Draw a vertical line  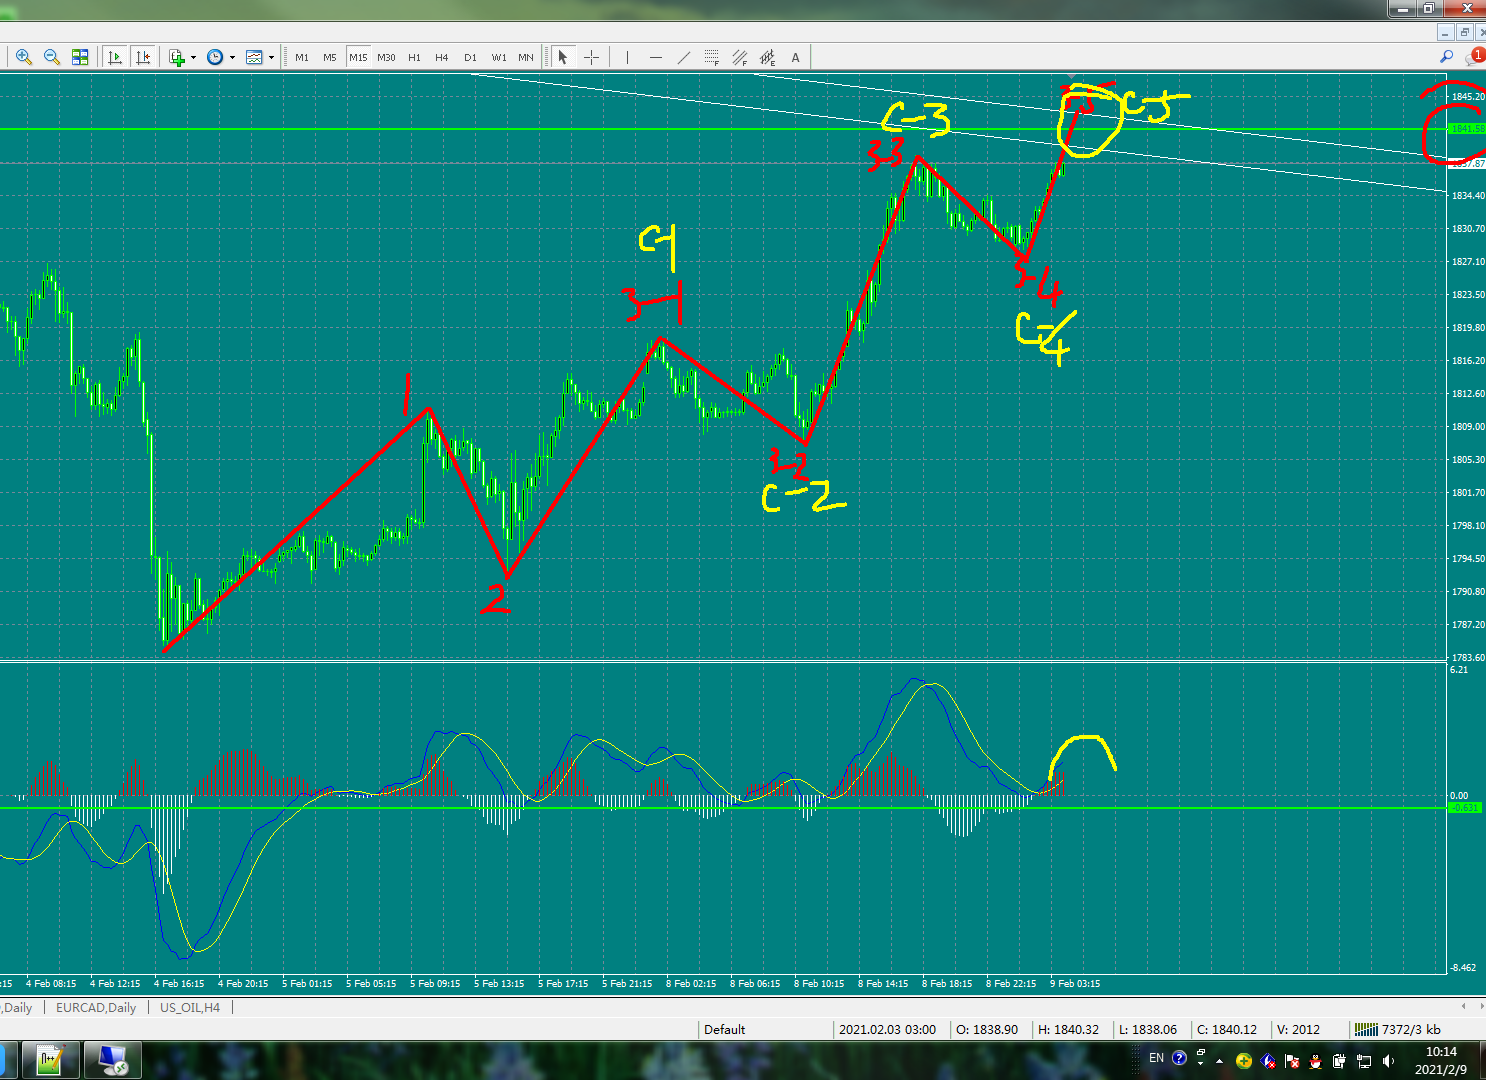627,58
